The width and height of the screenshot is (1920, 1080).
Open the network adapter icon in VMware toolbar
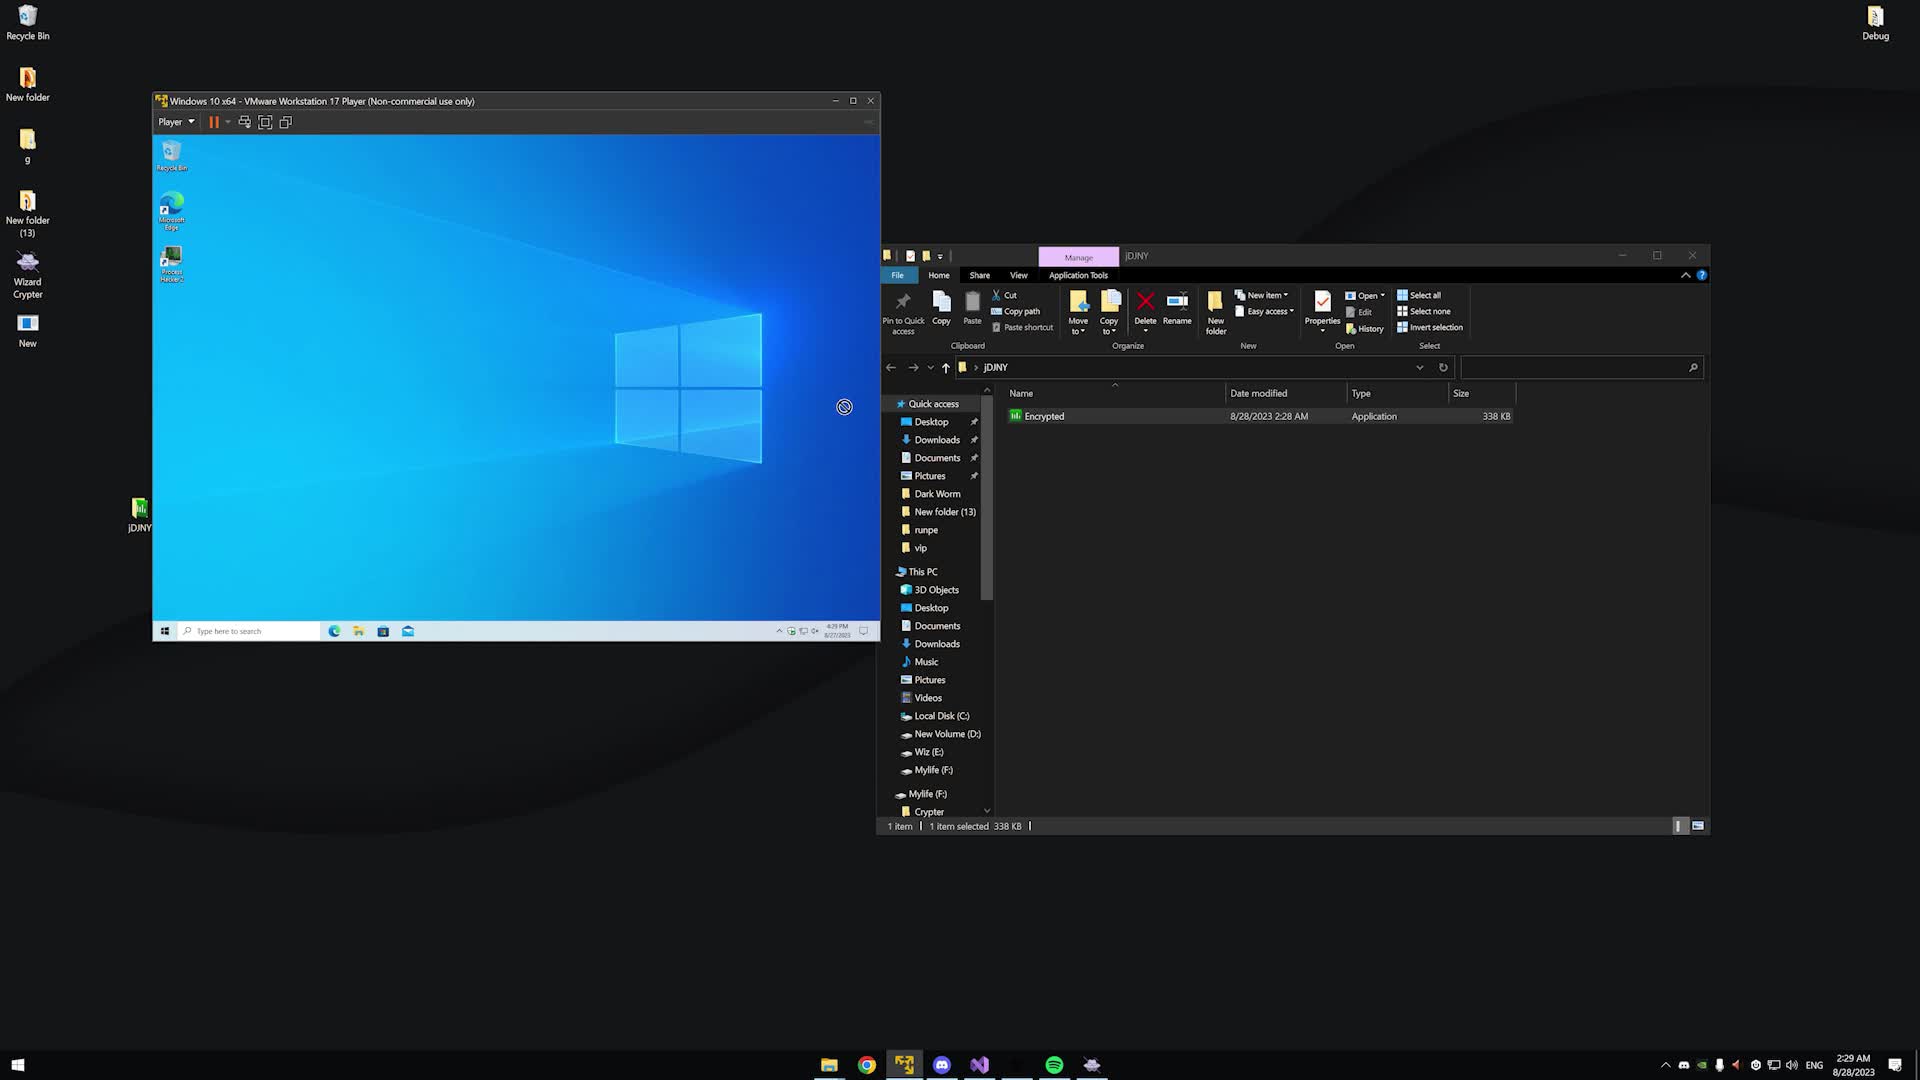pos(244,122)
